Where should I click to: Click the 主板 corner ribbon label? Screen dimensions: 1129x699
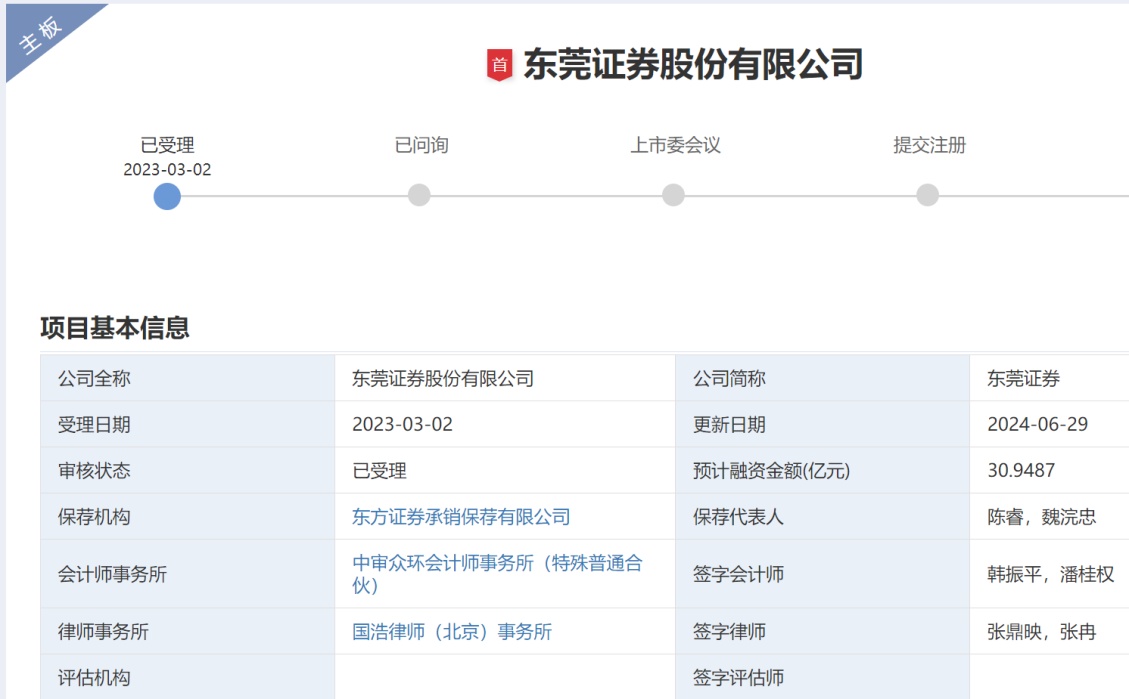point(40,35)
